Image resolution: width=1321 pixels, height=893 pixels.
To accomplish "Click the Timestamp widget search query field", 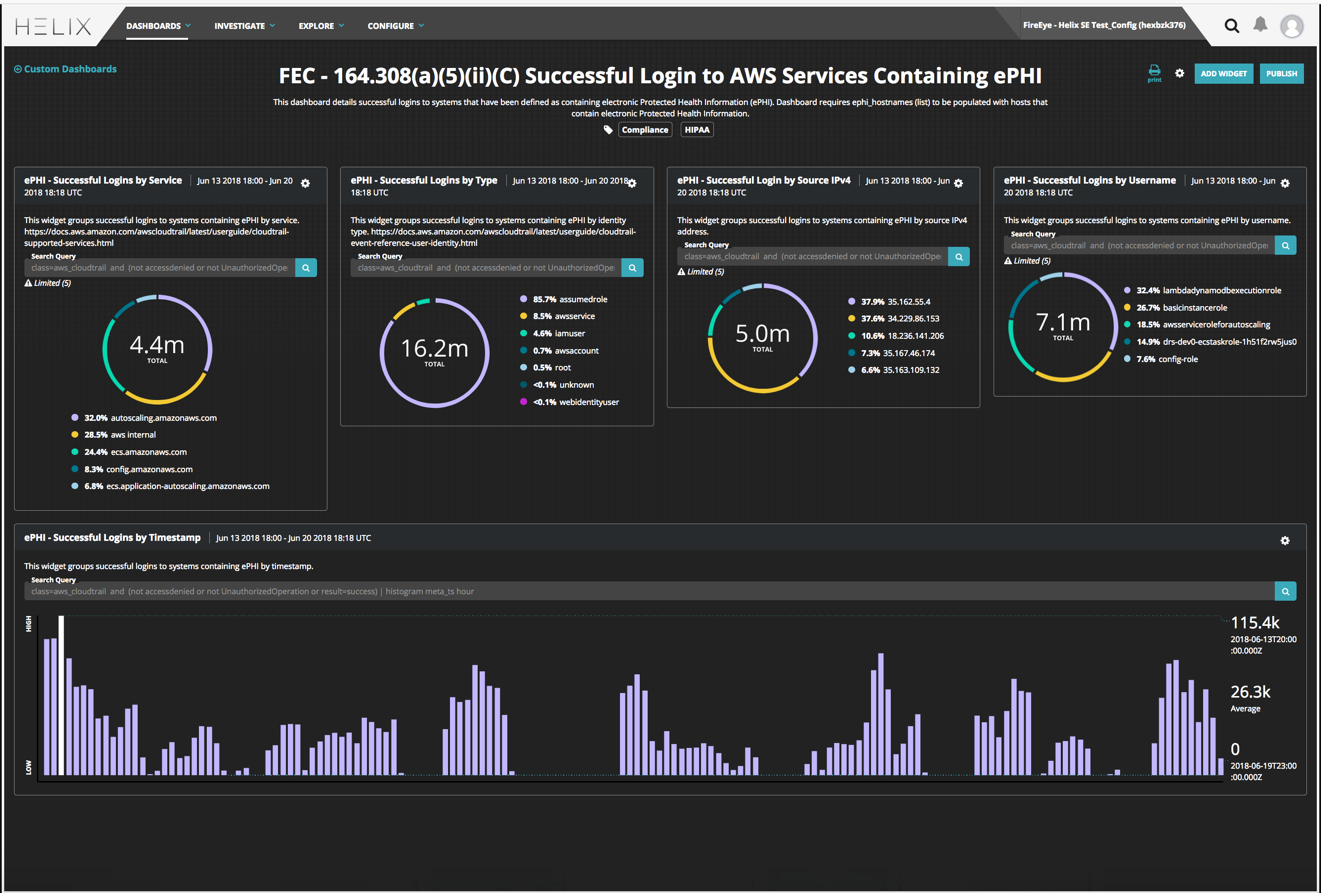I will tap(650, 591).
